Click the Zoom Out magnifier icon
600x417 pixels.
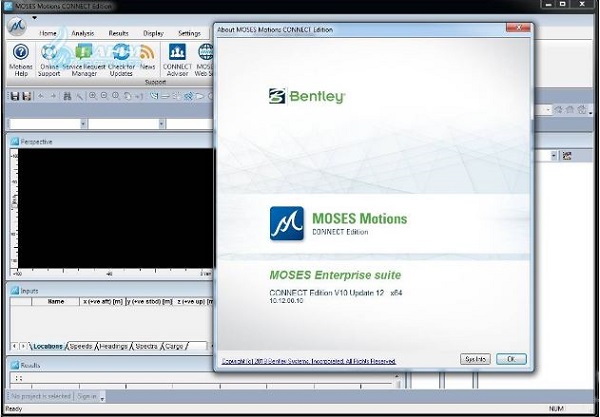[x=104, y=96]
